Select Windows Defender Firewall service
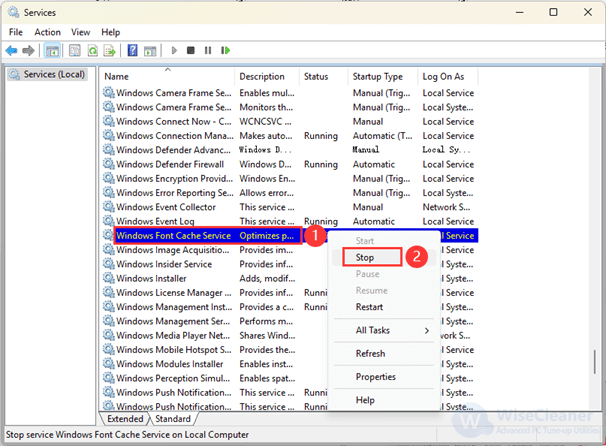 pos(290,164)
